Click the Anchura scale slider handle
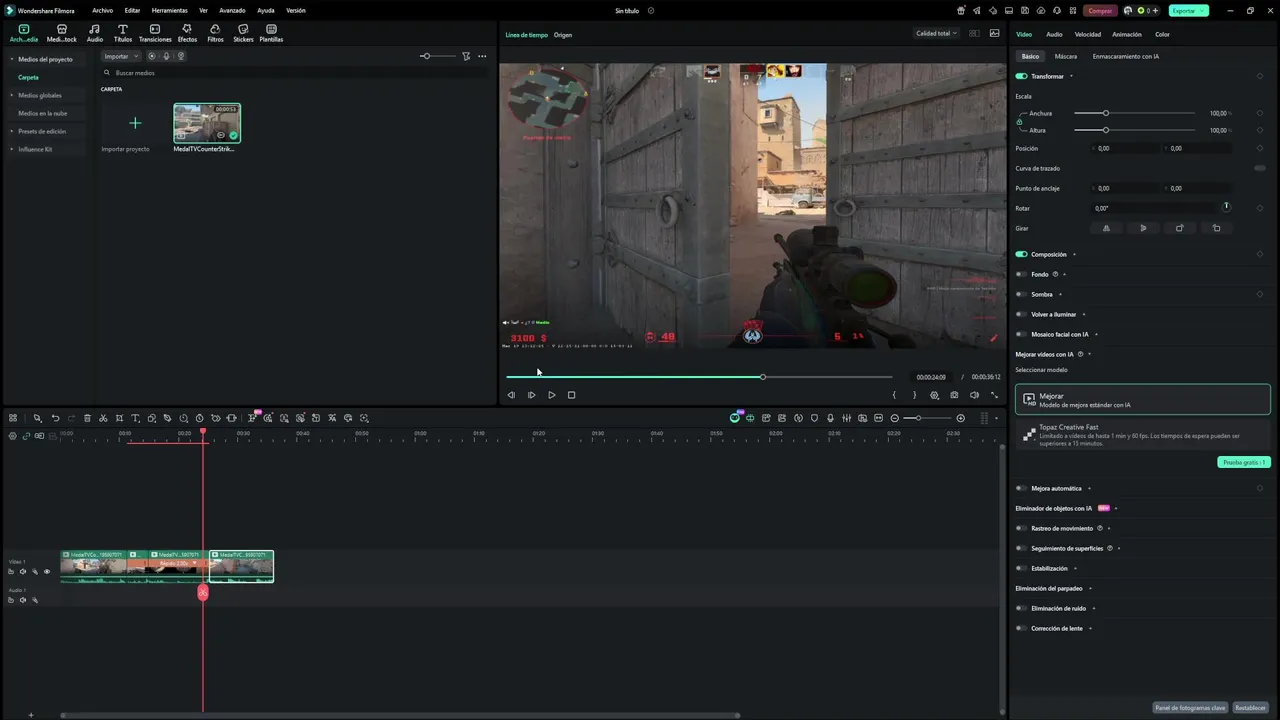Image resolution: width=1280 pixels, height=720 pixels. coord(1105,113)
